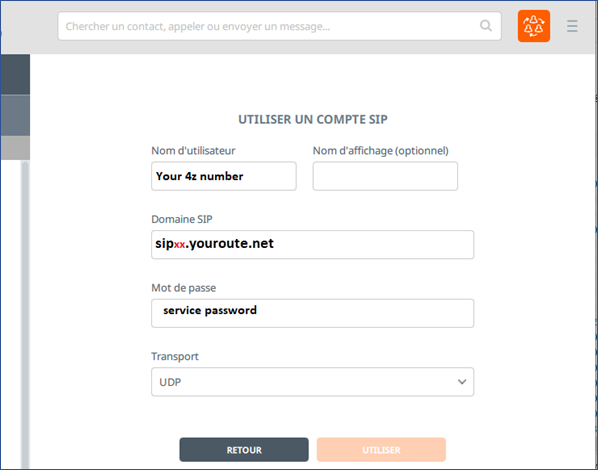
Task: Click the Nom d'affichage (optionnel) label
Action: [x=381, y=151]
